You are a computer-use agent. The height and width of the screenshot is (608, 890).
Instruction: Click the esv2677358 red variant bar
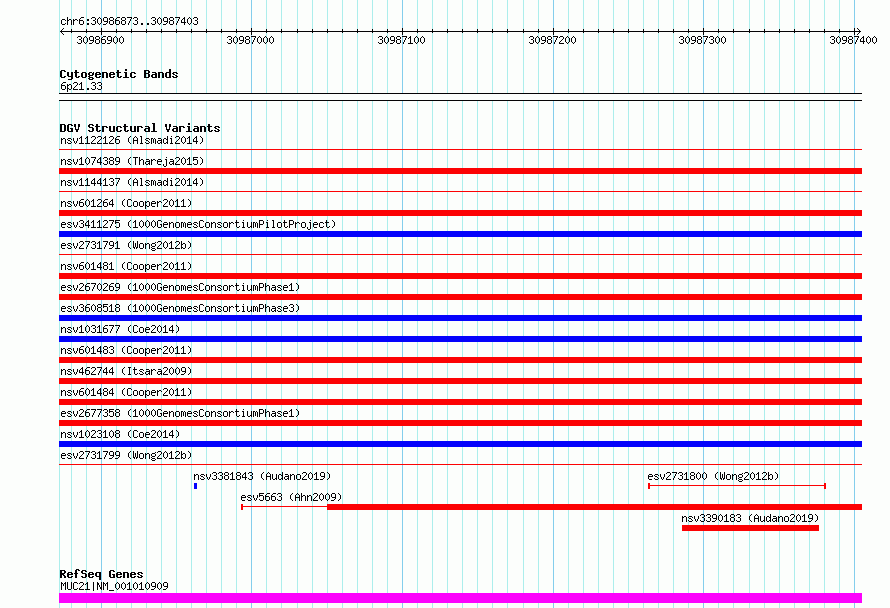click(x=460, y=423)
